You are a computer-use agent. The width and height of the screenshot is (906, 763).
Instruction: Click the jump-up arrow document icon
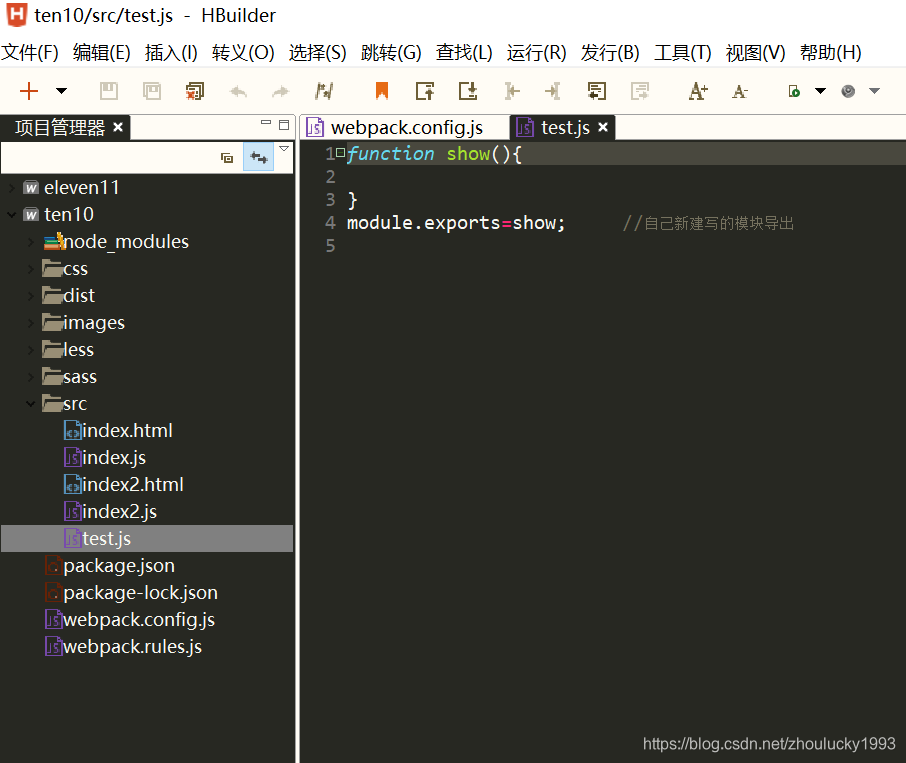coord(425,91)
